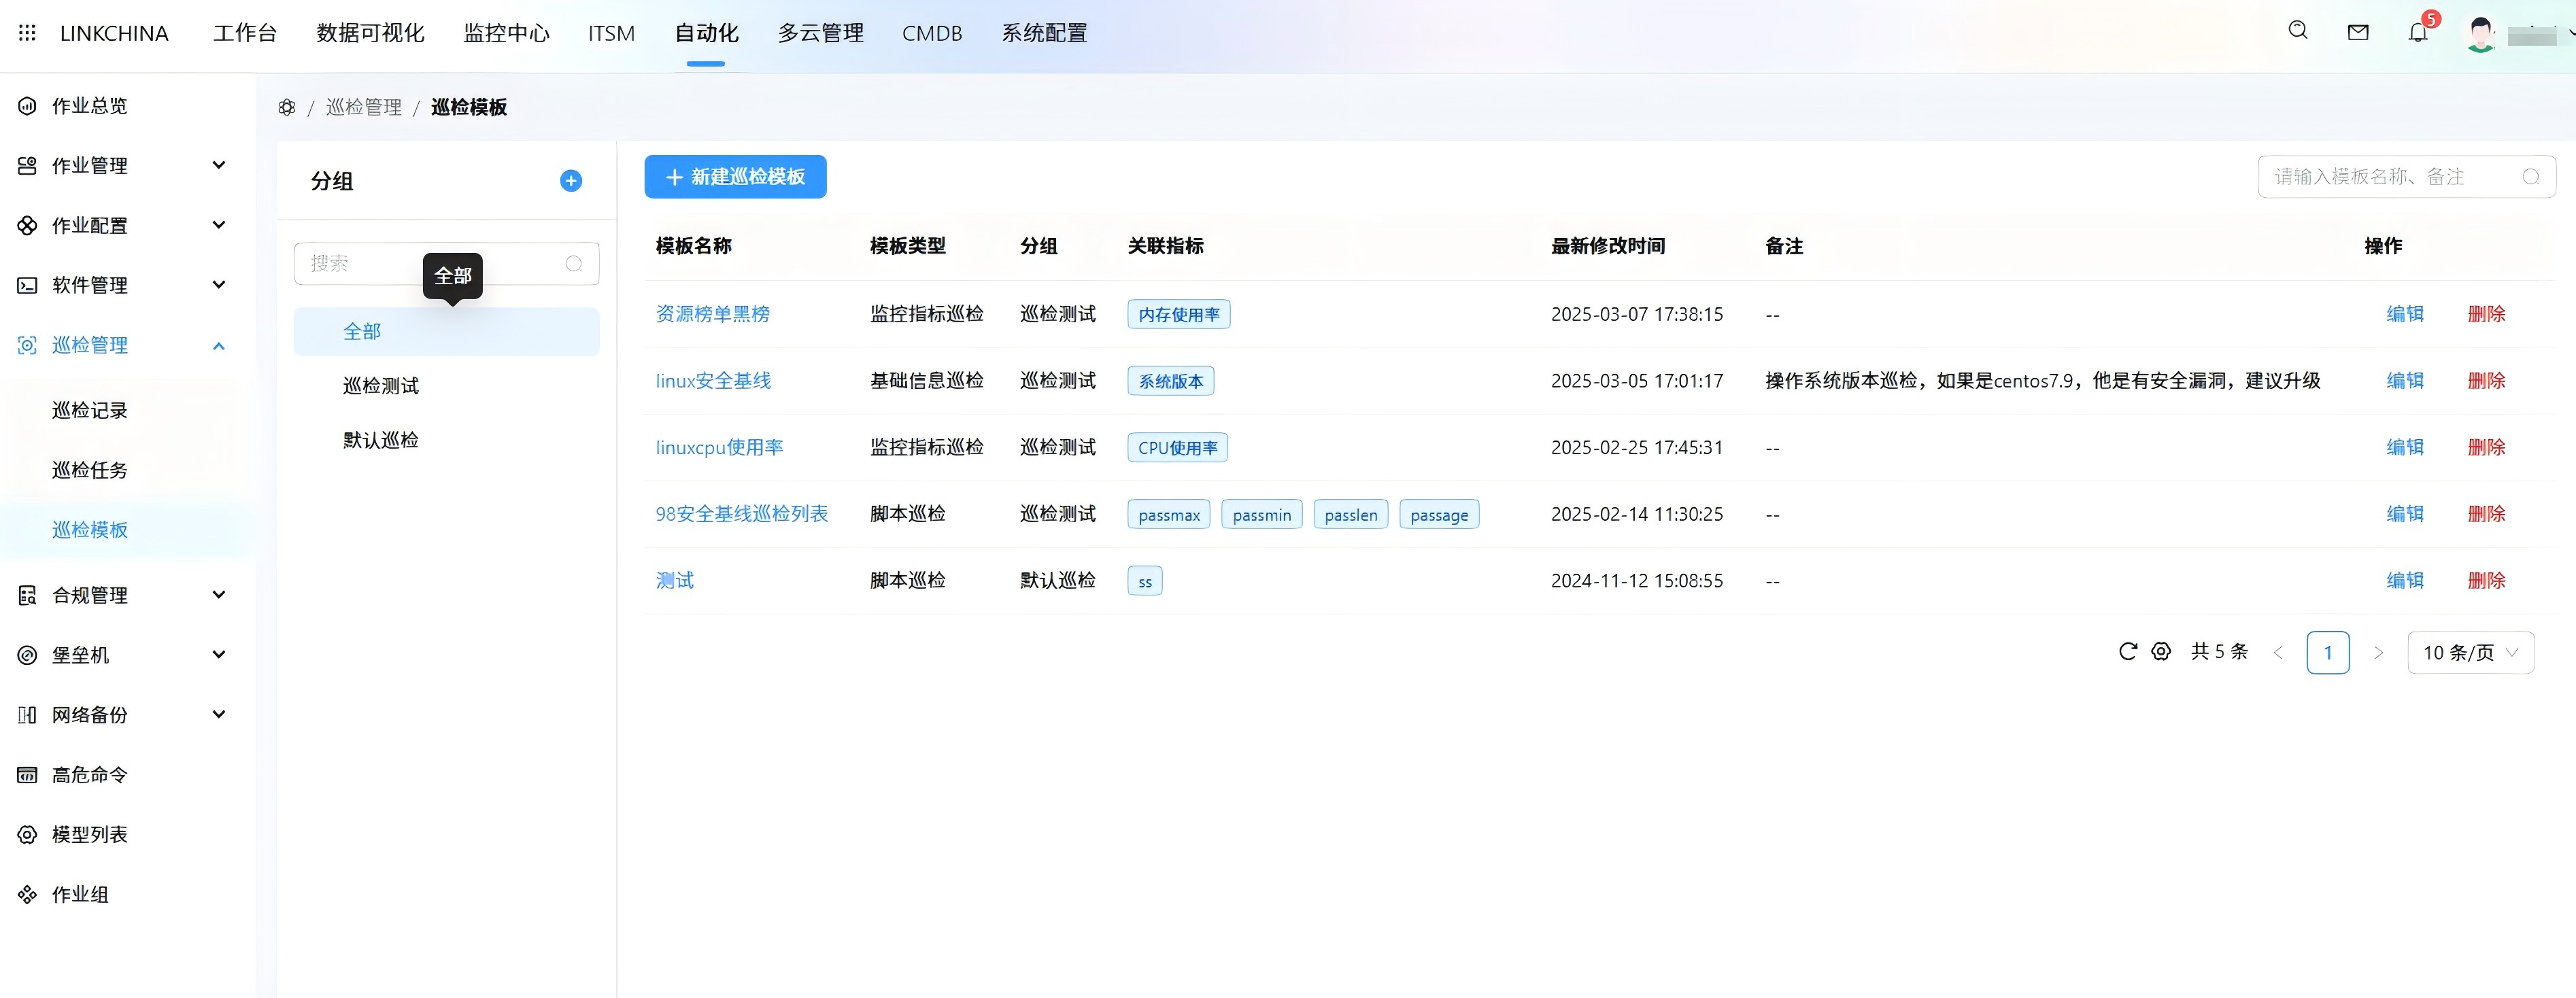Viewport: 2576px width, 998px height.
Task: Open linux安全基线 template link
Action: click(x=713, y=381)
